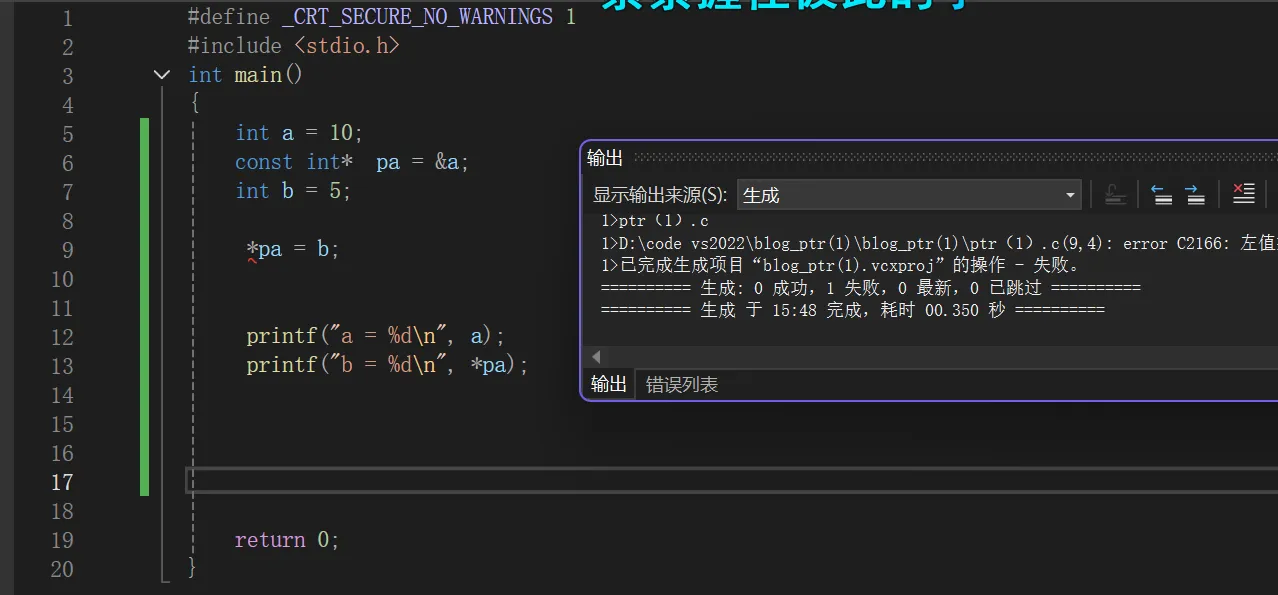Click the 输出 panel title bar
This screenshot has width=1278, height=595.
(930, 157)
